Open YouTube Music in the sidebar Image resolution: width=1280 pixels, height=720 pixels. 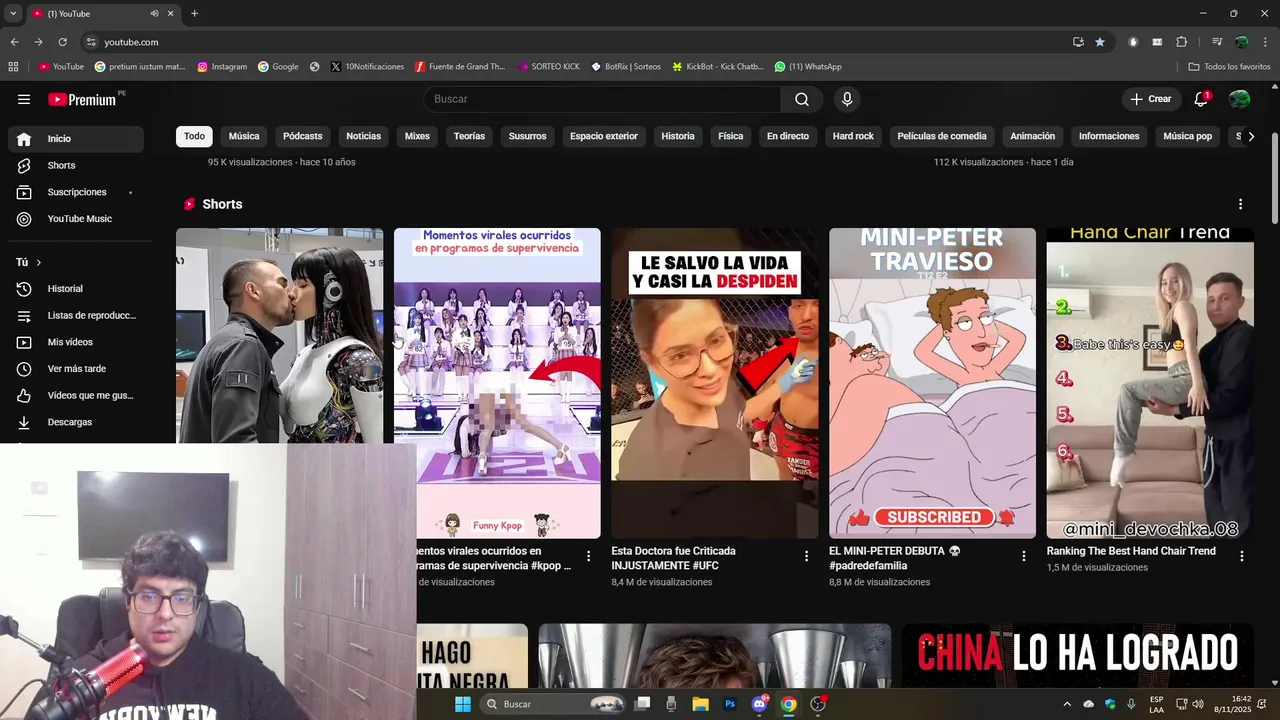click(76, 219)
